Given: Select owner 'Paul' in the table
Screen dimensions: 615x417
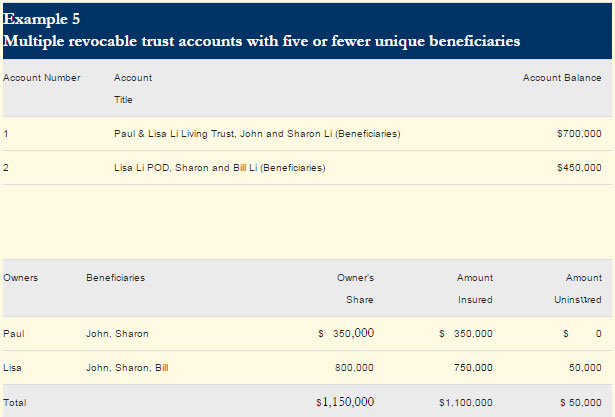Looking at the screenshot, I should 14,334.
